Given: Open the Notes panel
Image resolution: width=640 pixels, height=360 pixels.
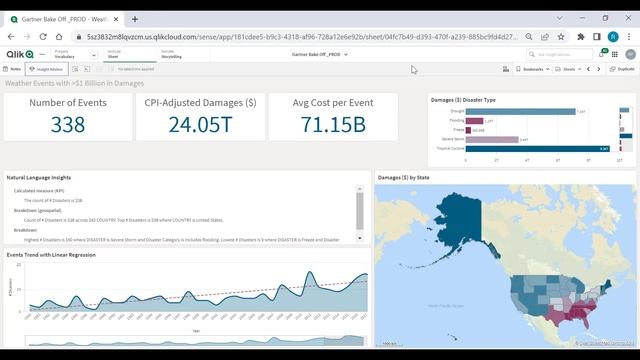Looking at the screenshot, I should [12, 69].
